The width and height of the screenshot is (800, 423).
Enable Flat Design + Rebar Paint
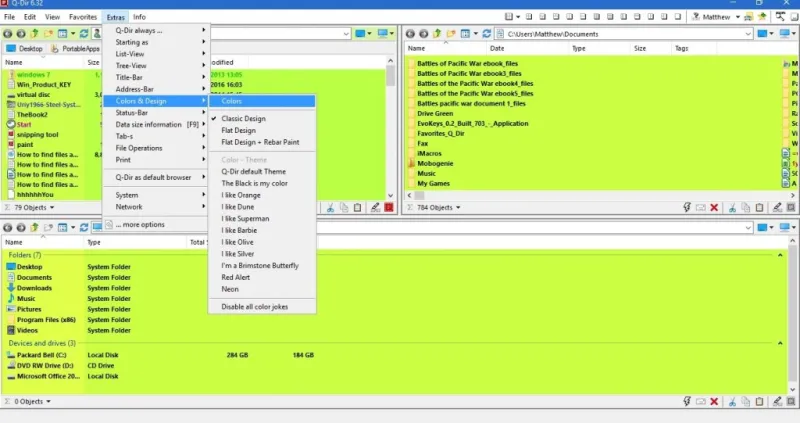click(x=259, y=141)
